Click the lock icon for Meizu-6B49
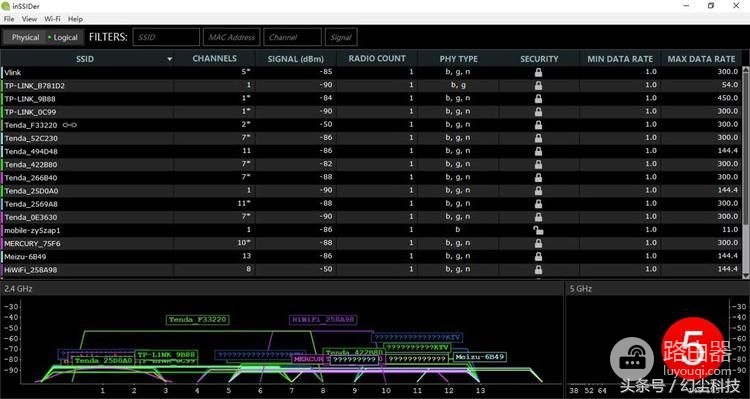The height and width of the screenshot is (399, 750). point(539,256)
